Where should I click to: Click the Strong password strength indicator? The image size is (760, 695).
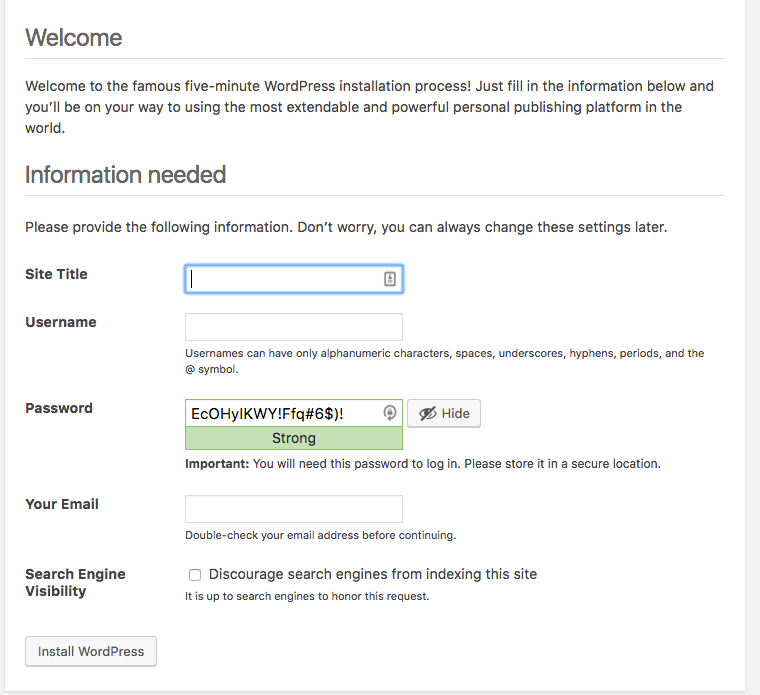294,438
